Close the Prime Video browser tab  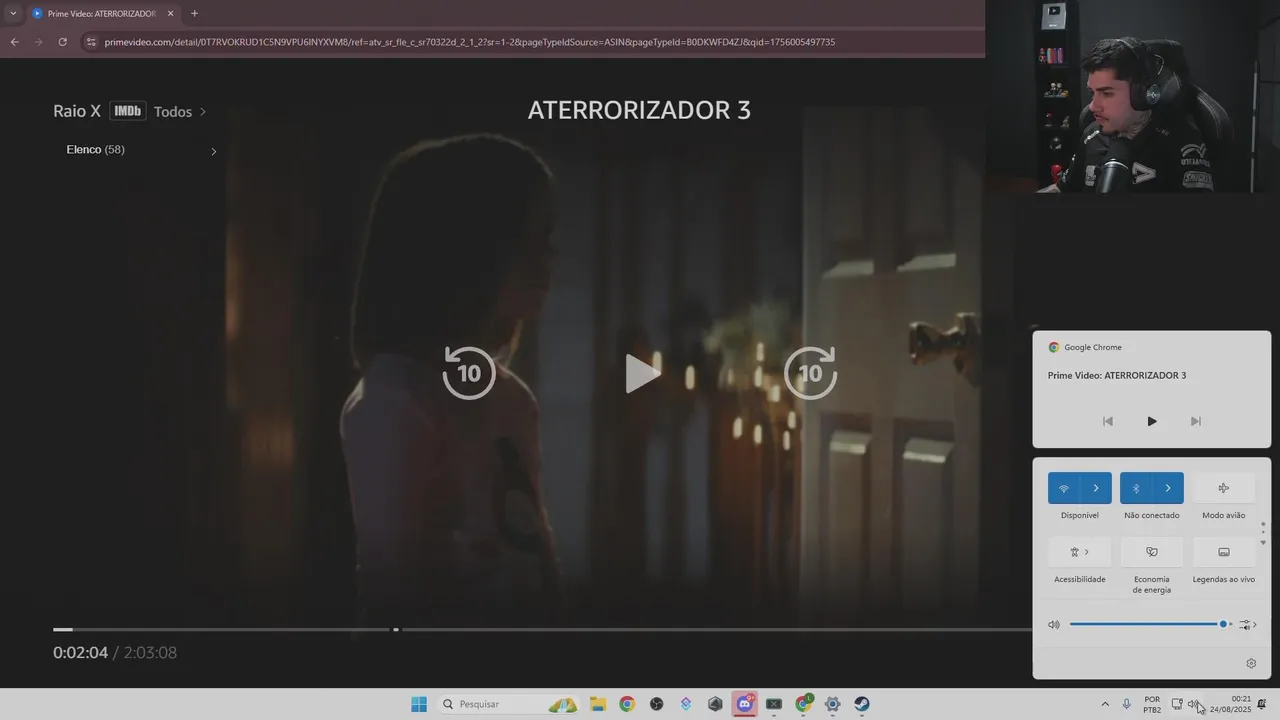tap(170, 14)
